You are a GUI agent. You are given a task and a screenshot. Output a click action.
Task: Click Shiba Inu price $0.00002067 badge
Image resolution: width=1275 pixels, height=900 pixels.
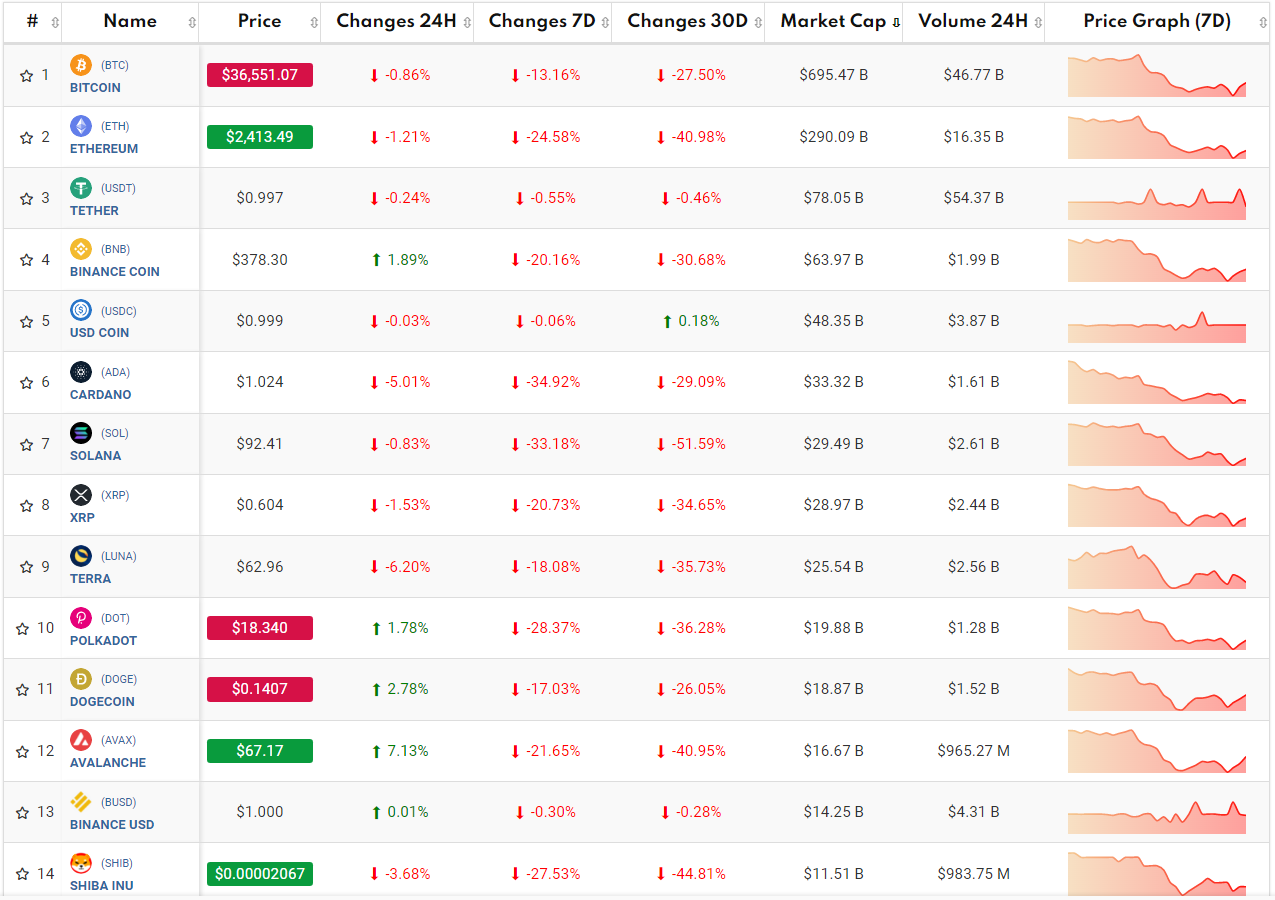(260, 874)
